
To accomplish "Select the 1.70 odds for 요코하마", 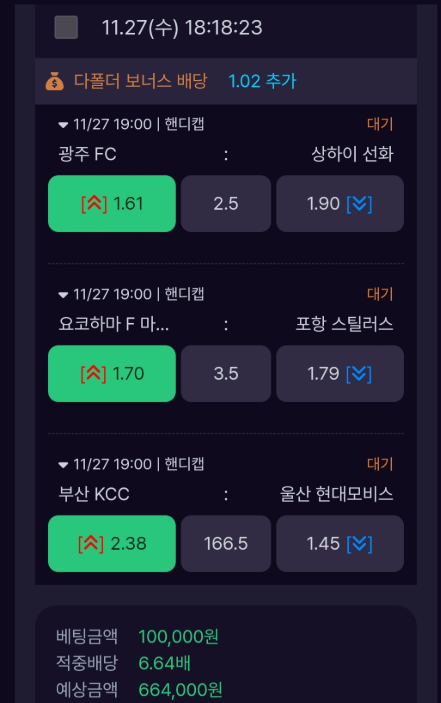I will click(x=112, y=373).
